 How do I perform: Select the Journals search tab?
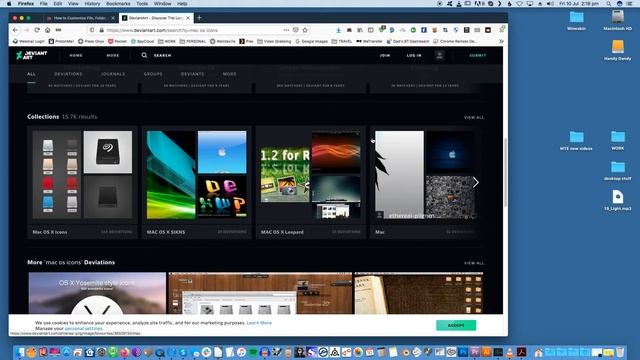113,74
